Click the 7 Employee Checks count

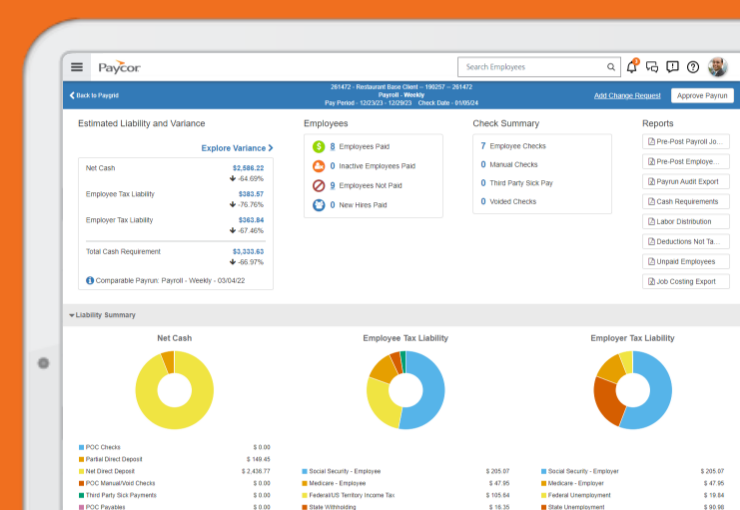pos(483,146)
